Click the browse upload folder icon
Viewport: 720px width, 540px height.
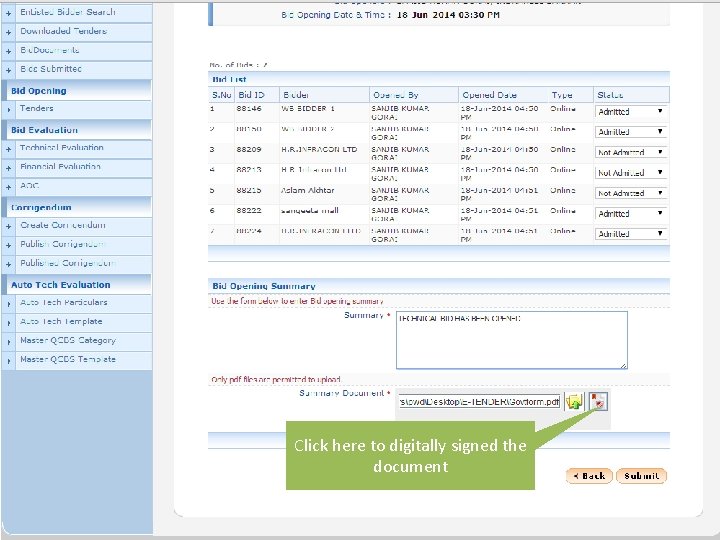point(574,402)
